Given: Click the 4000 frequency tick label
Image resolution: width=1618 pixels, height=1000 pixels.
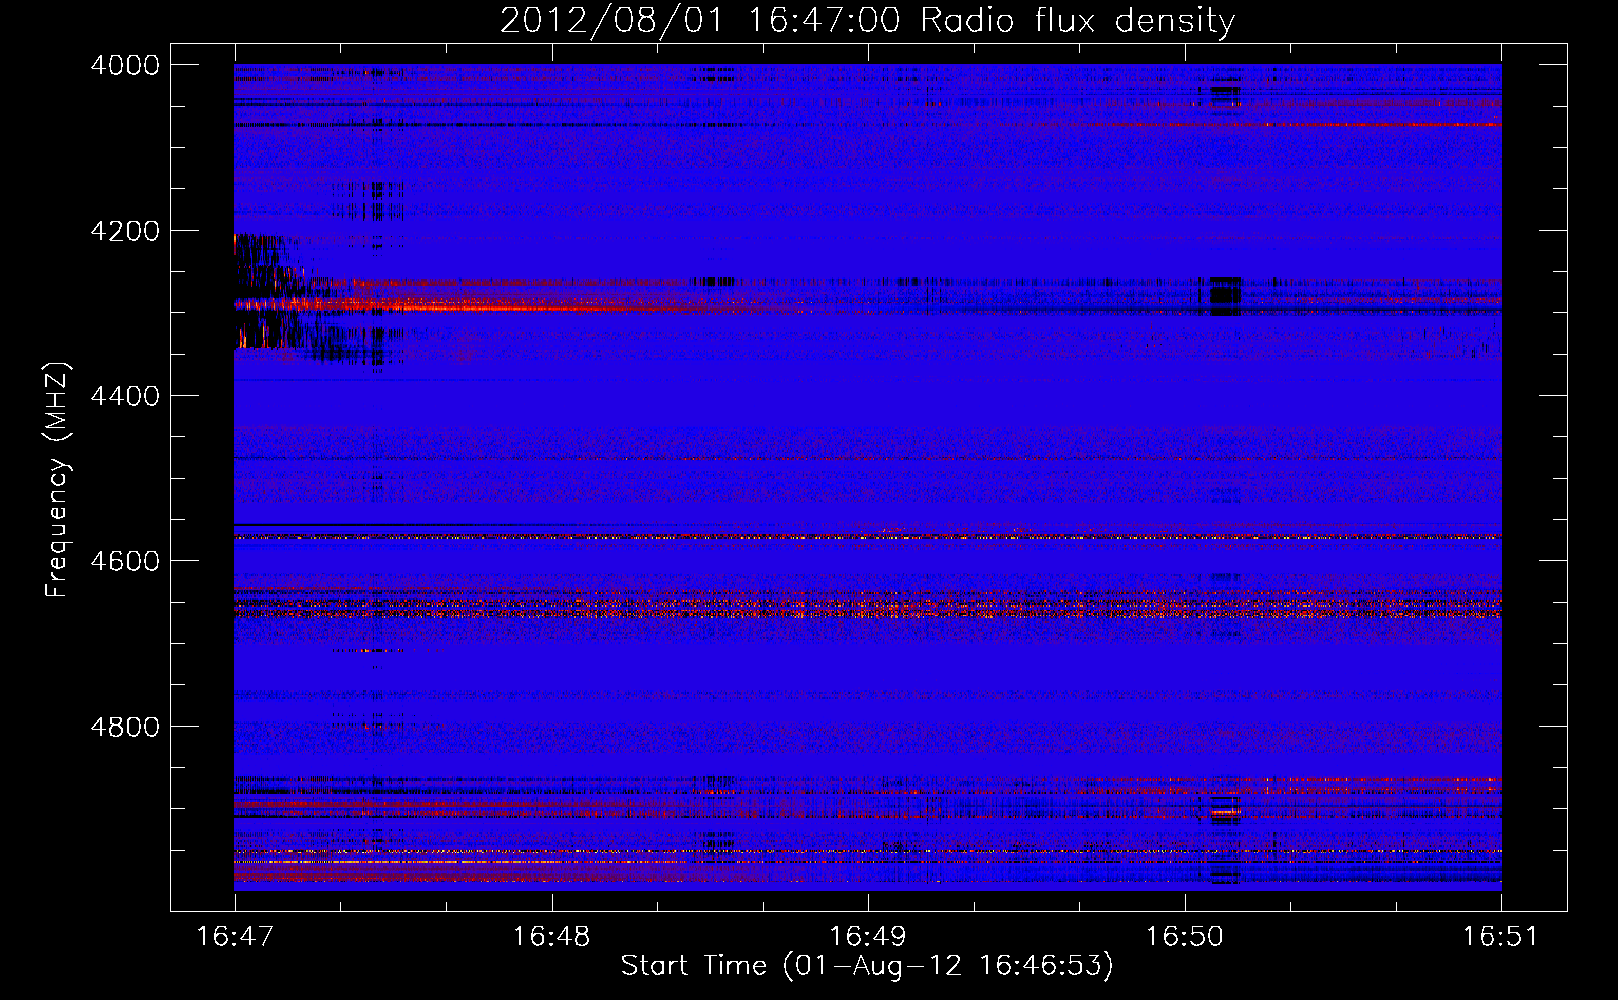Looking at the screenshot, I should point(125,65).
